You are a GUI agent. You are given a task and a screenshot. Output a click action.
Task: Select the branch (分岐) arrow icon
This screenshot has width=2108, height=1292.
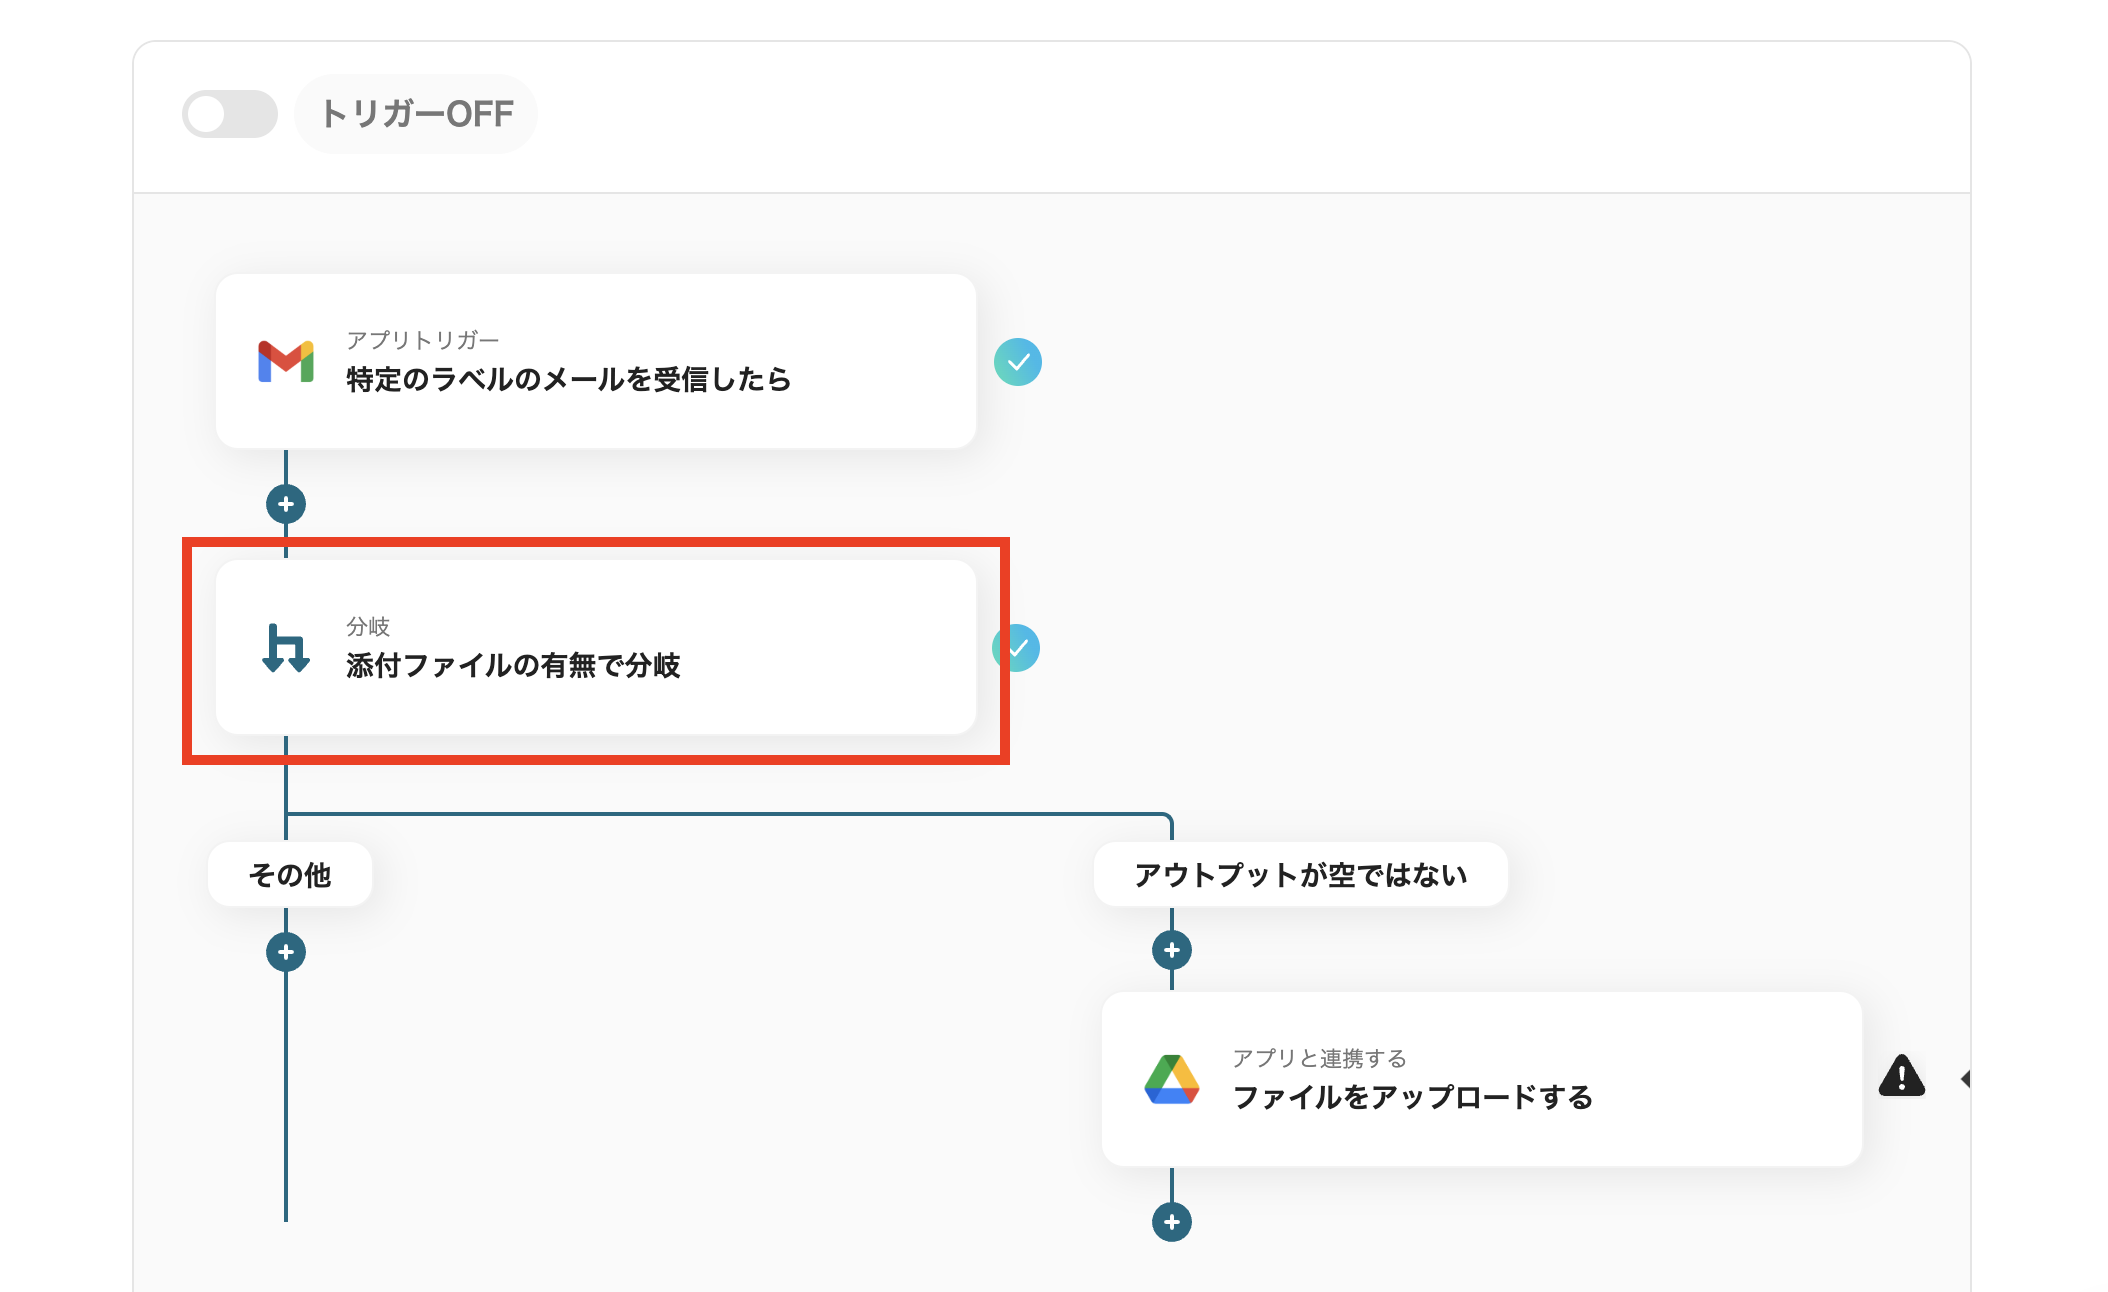[x=286, y=649]
